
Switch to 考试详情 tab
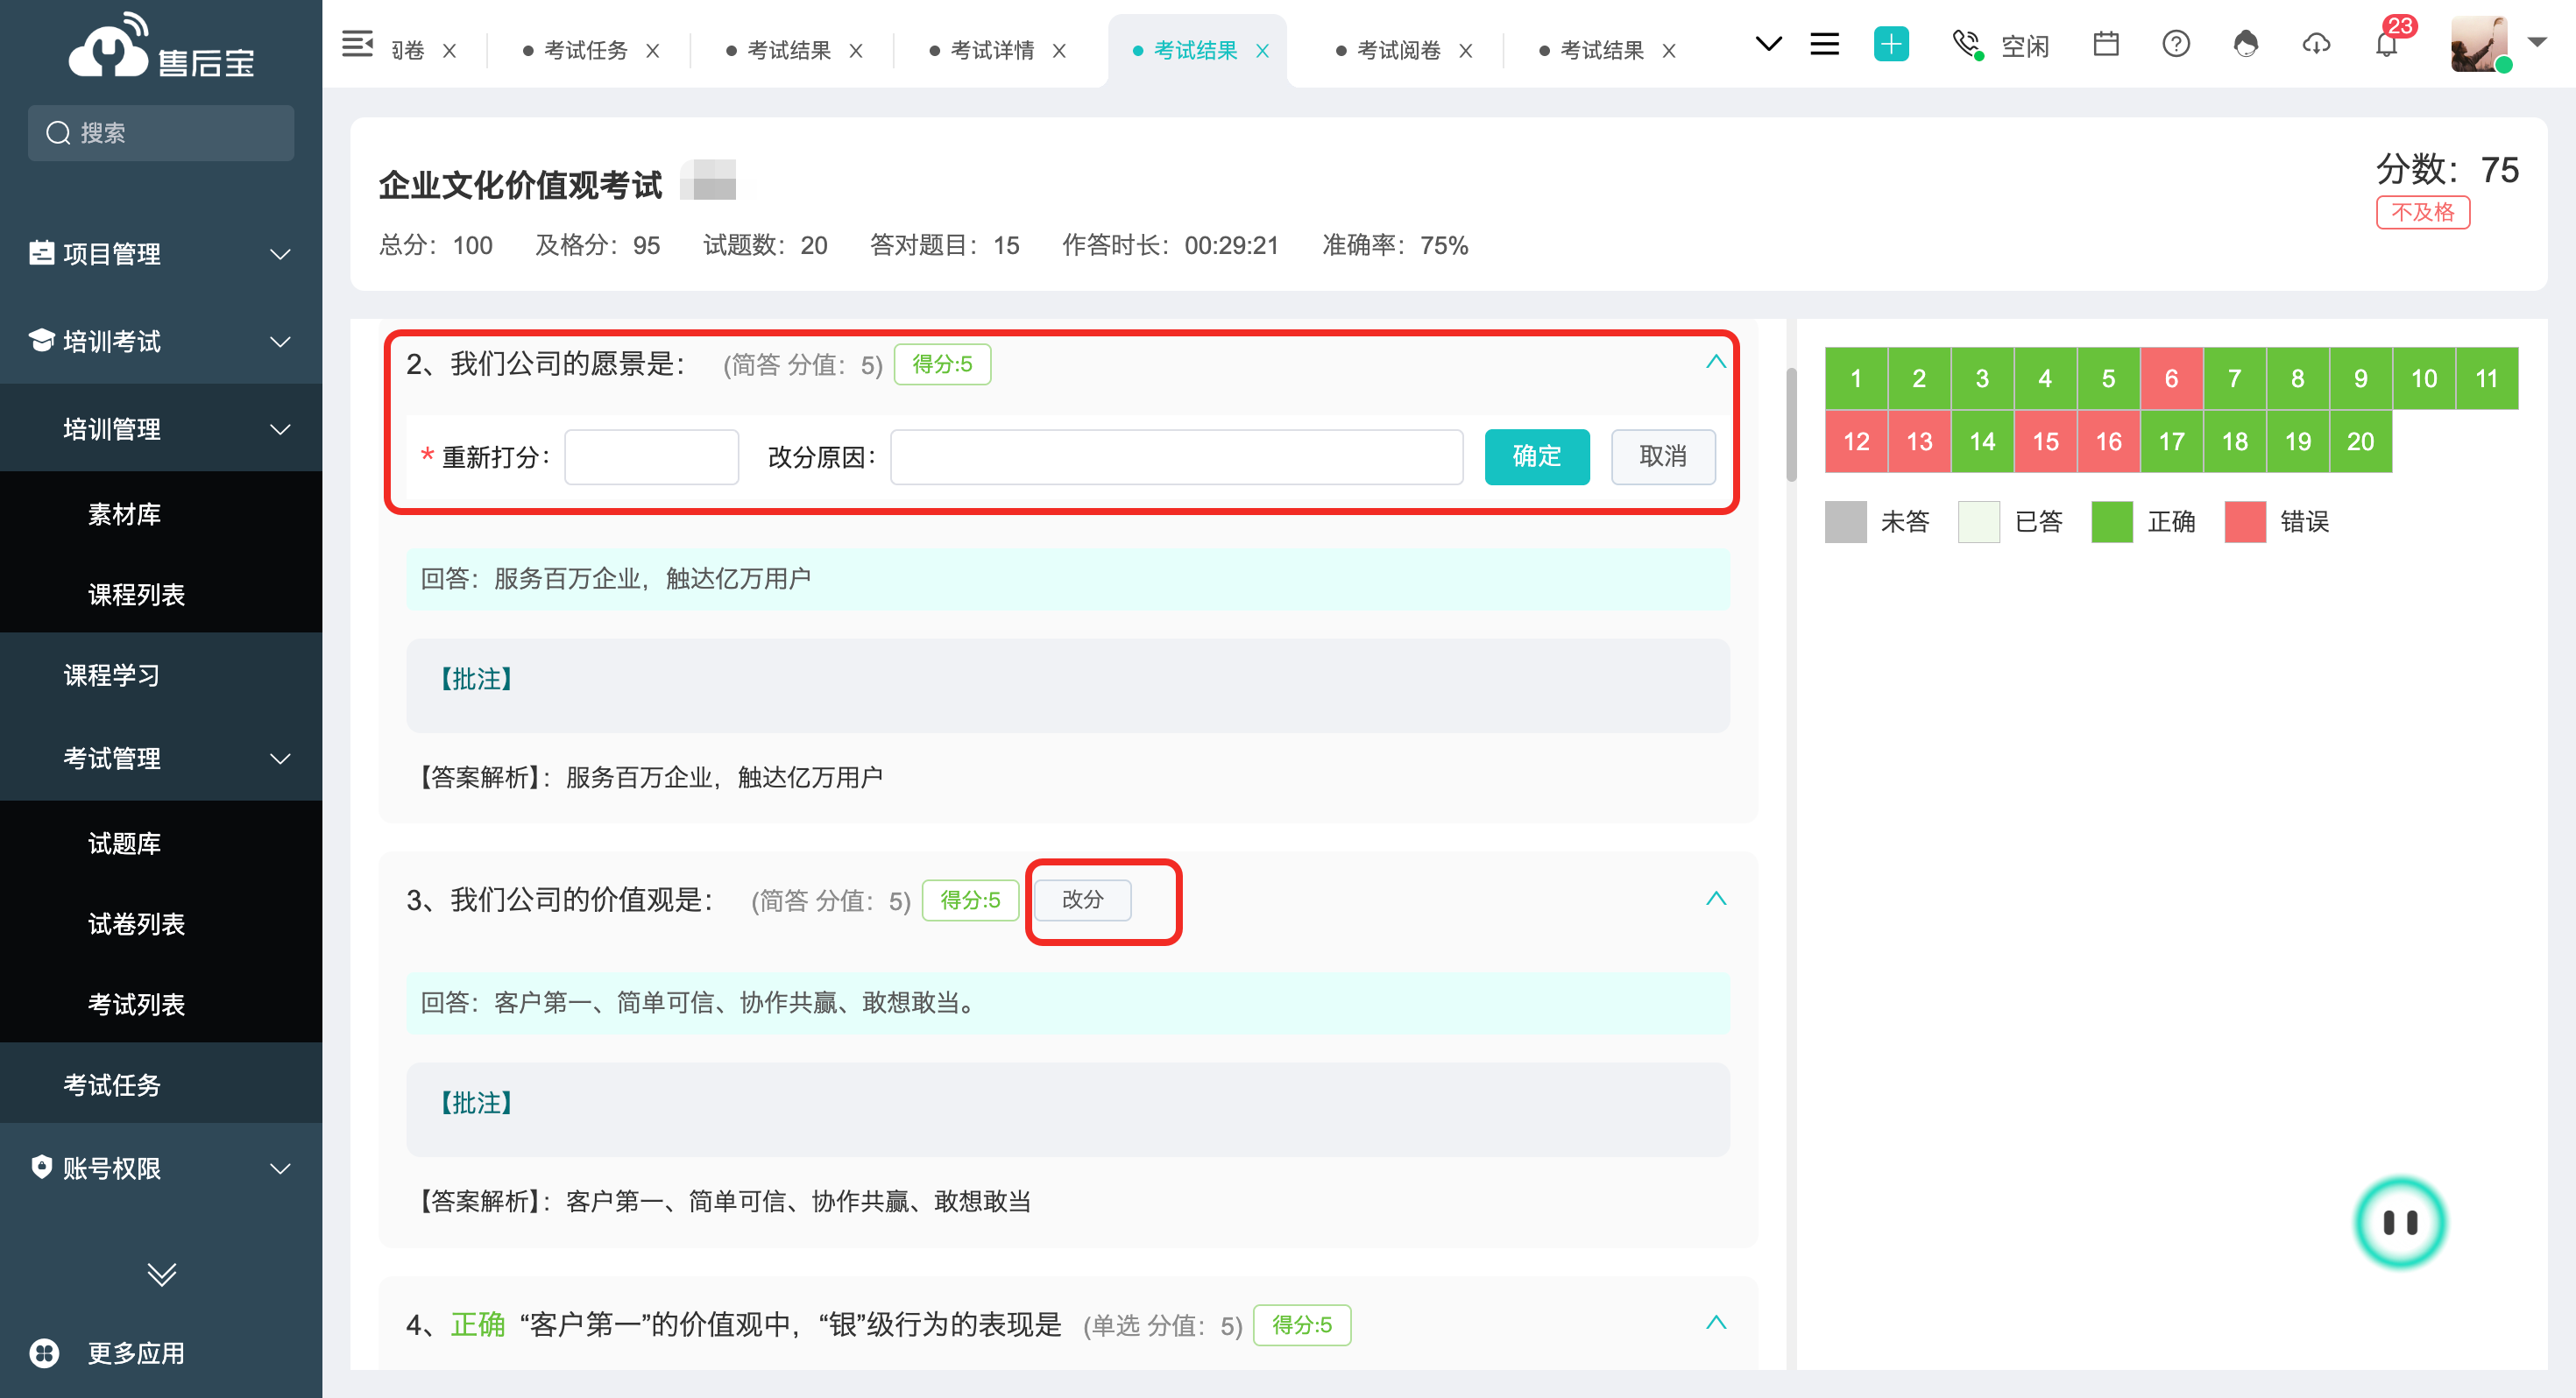[991, 50]
